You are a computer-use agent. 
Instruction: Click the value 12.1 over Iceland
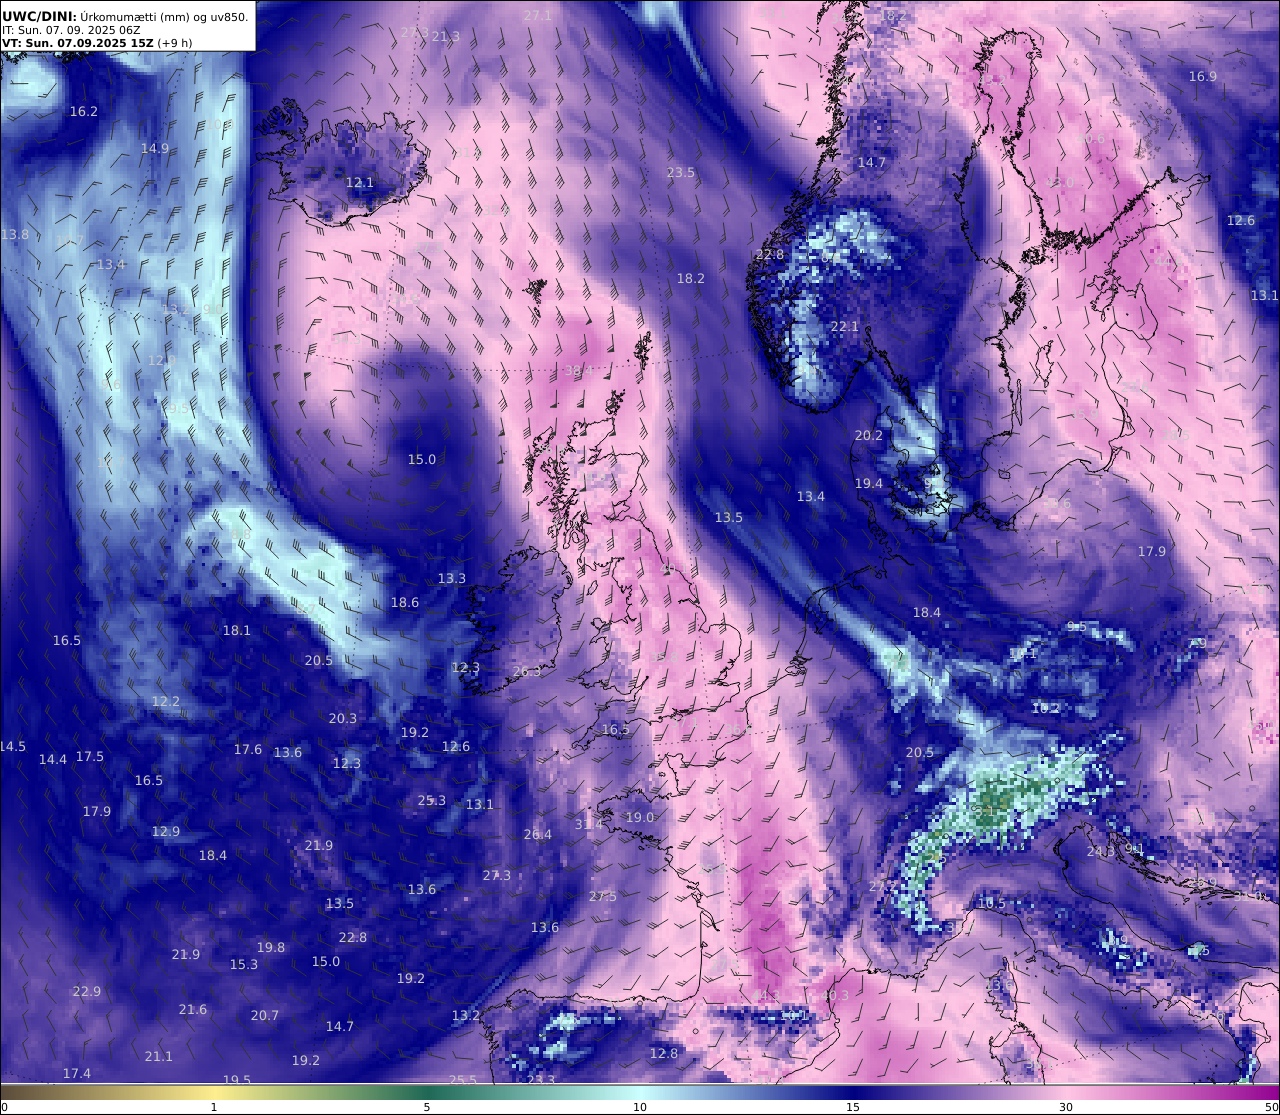click(360, 182)
